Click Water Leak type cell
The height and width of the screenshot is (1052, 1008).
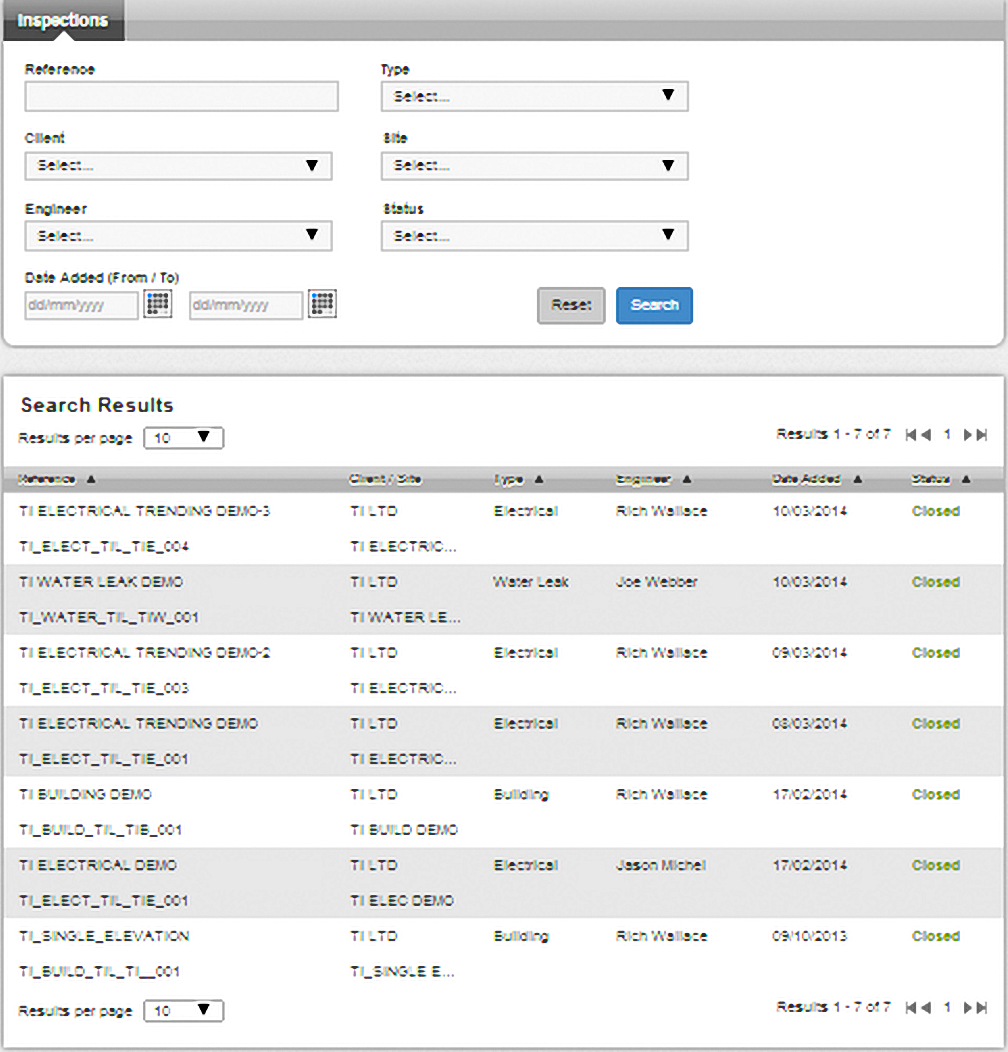click(x=531, y=582)
